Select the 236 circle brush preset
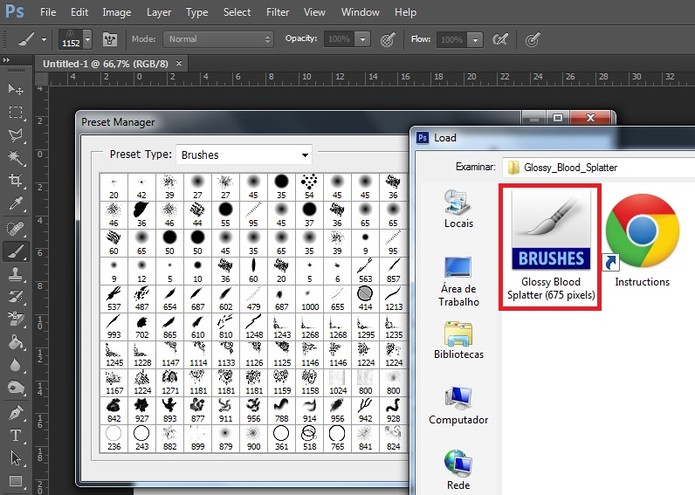This screenshot has height=495, width=695. [114, 438]
